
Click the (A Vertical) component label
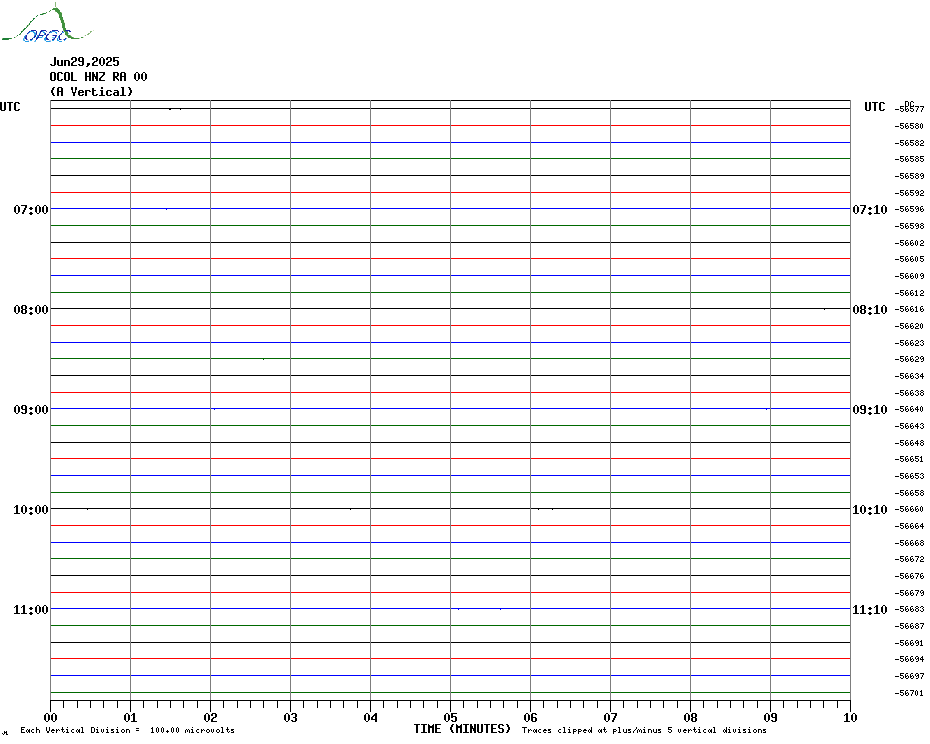[x=91, y=92]
